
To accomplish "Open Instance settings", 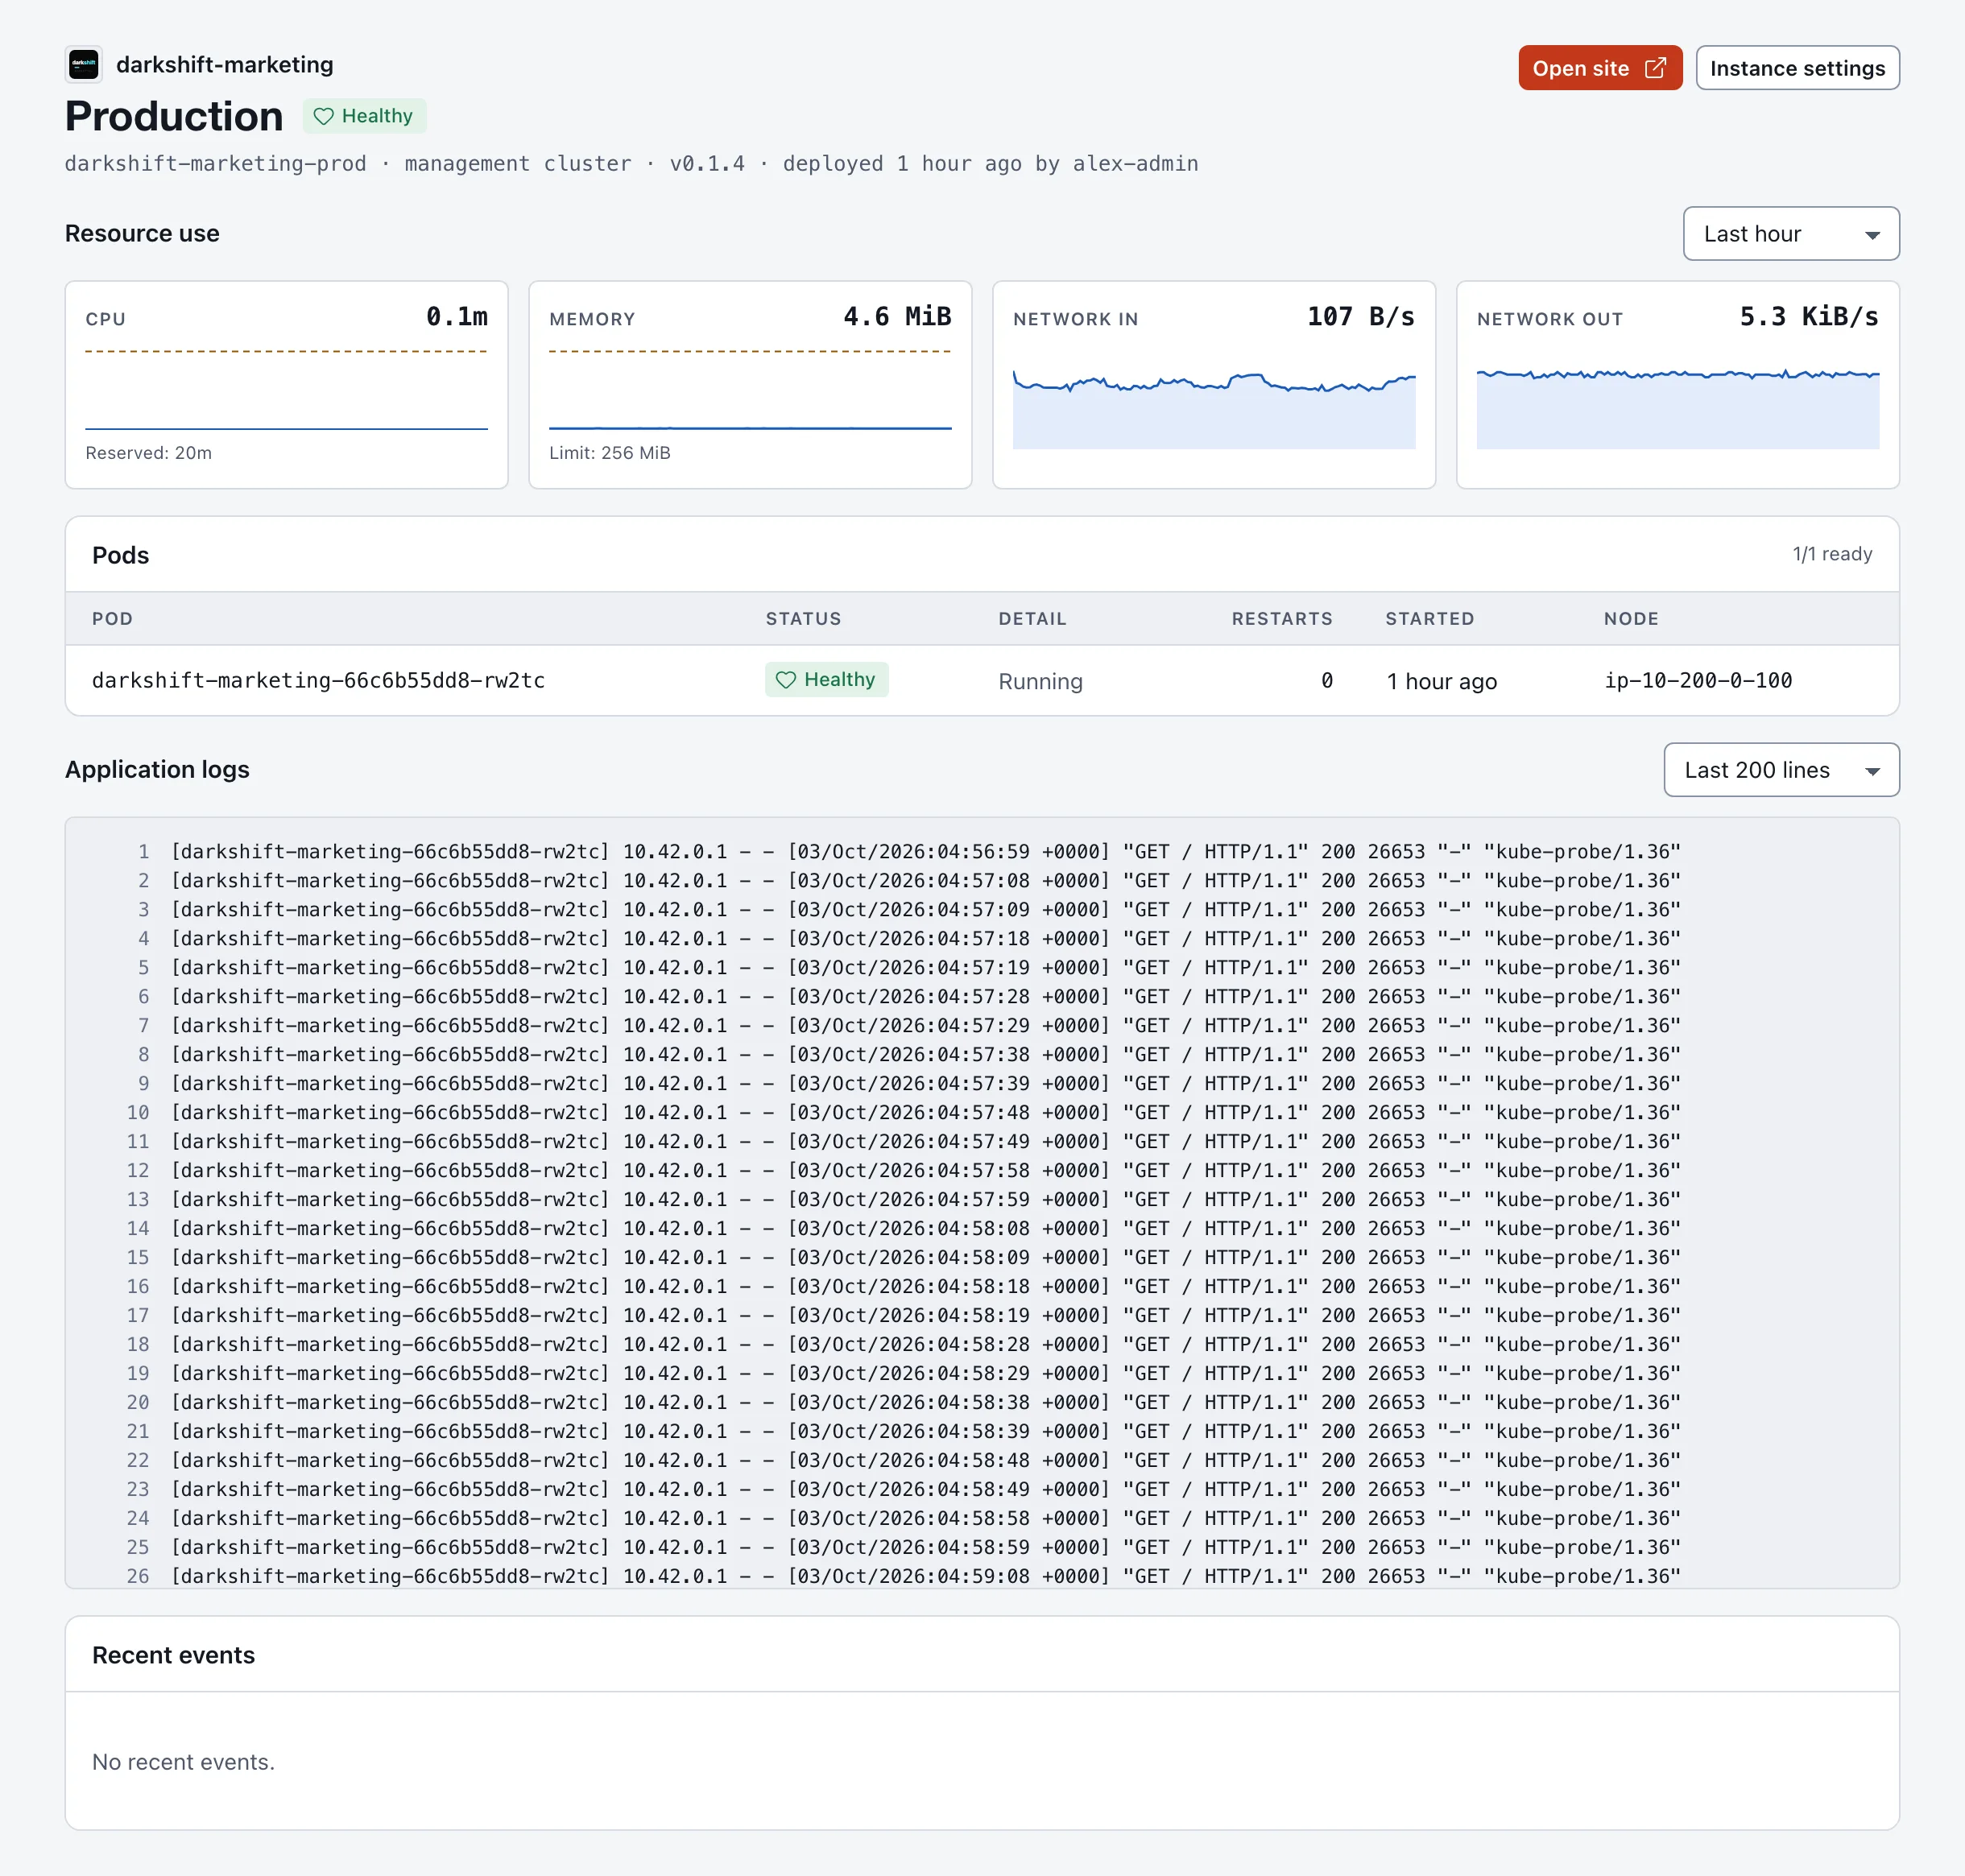I will click(x=1797, y=68).
